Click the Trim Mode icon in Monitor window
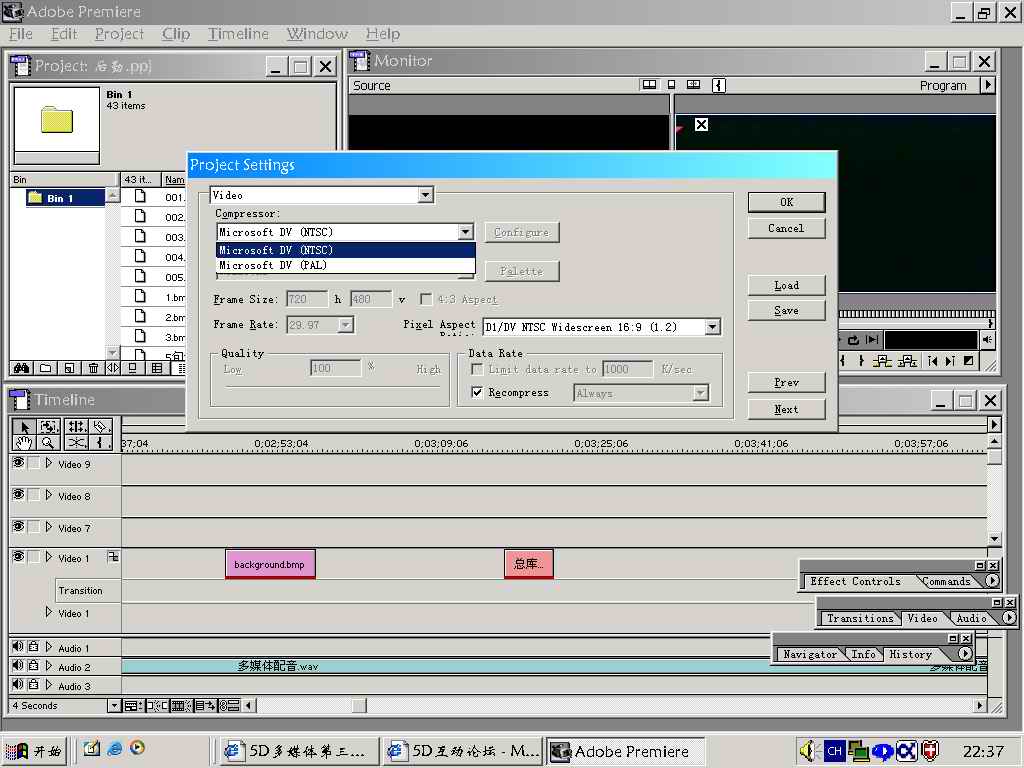The height and width of the screenshot is (768, 1024). tap(694, 85)
